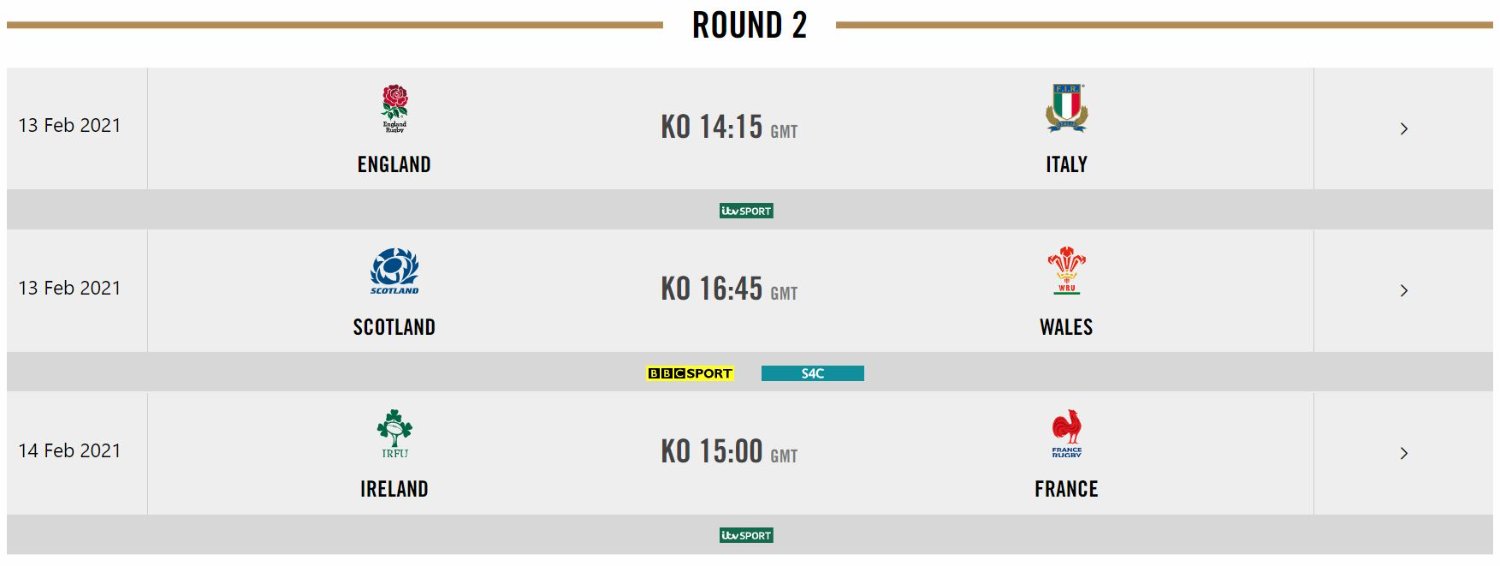The width and height of the screenshot is (1500, 566).
Task: Expand the Scotland v Wales match chevron
Action: click(1404, 291)
